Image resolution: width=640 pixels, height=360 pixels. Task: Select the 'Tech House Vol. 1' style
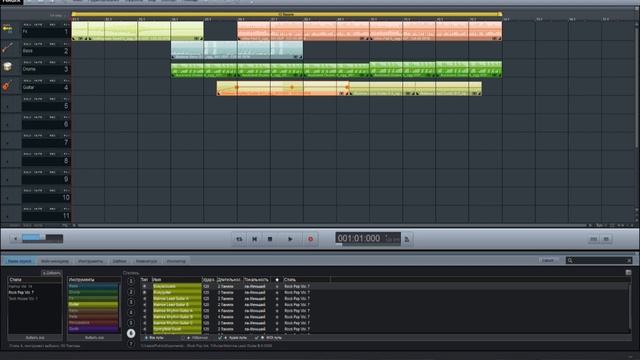tap(23, 299)
